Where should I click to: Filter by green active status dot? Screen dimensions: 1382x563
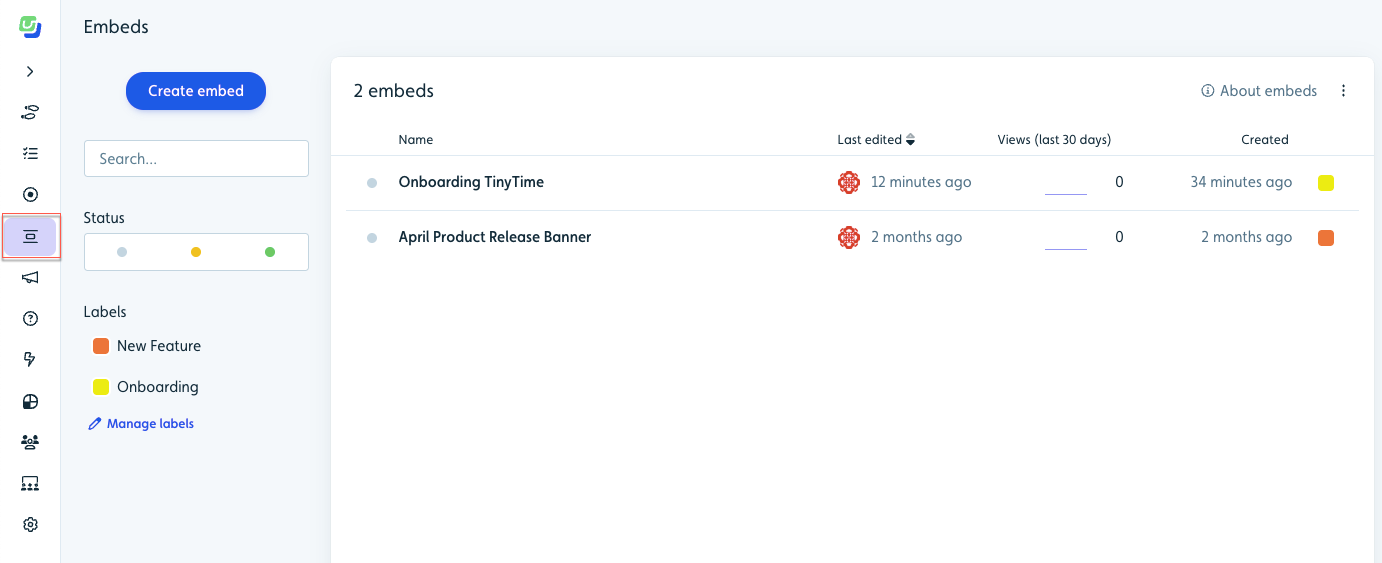click(x=270, y=252)
